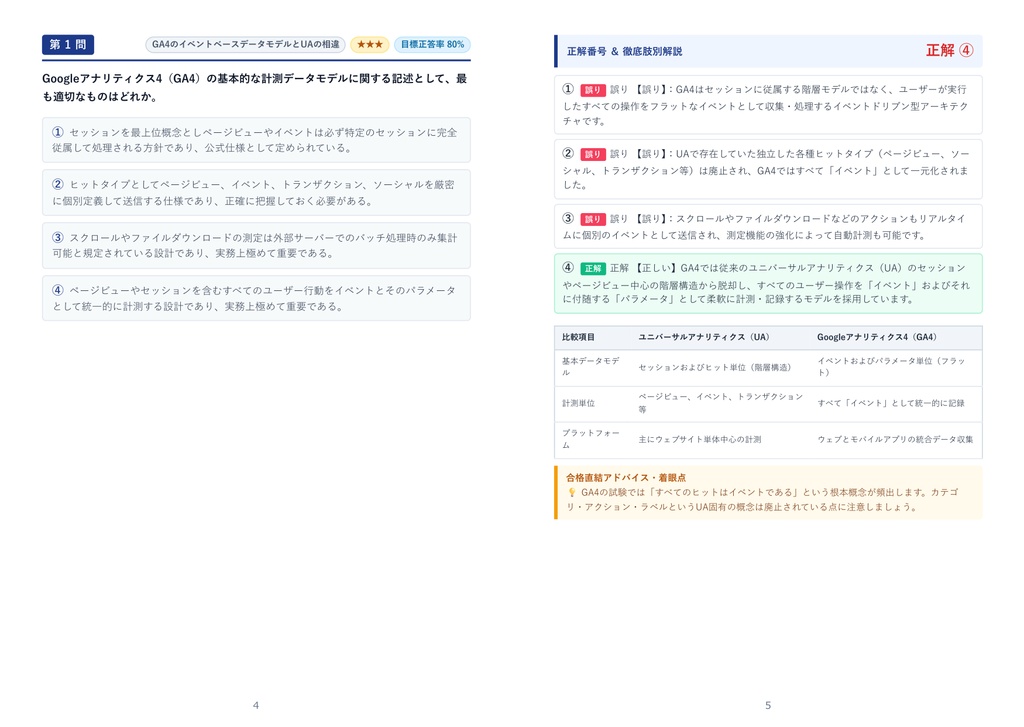Click the red 正解 ④ answer label
1024x727 pixels.
(x=950, y=50)
